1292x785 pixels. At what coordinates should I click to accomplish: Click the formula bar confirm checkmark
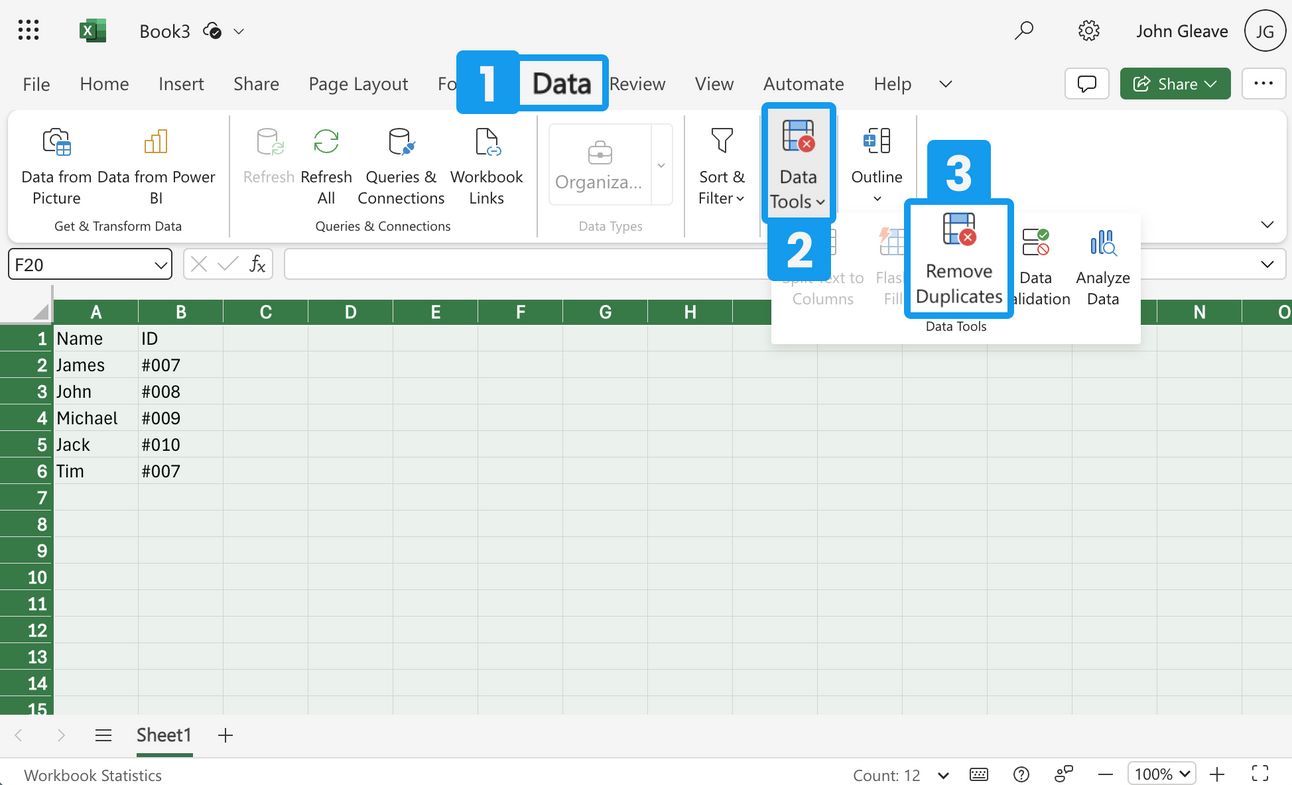click(228, 264)
